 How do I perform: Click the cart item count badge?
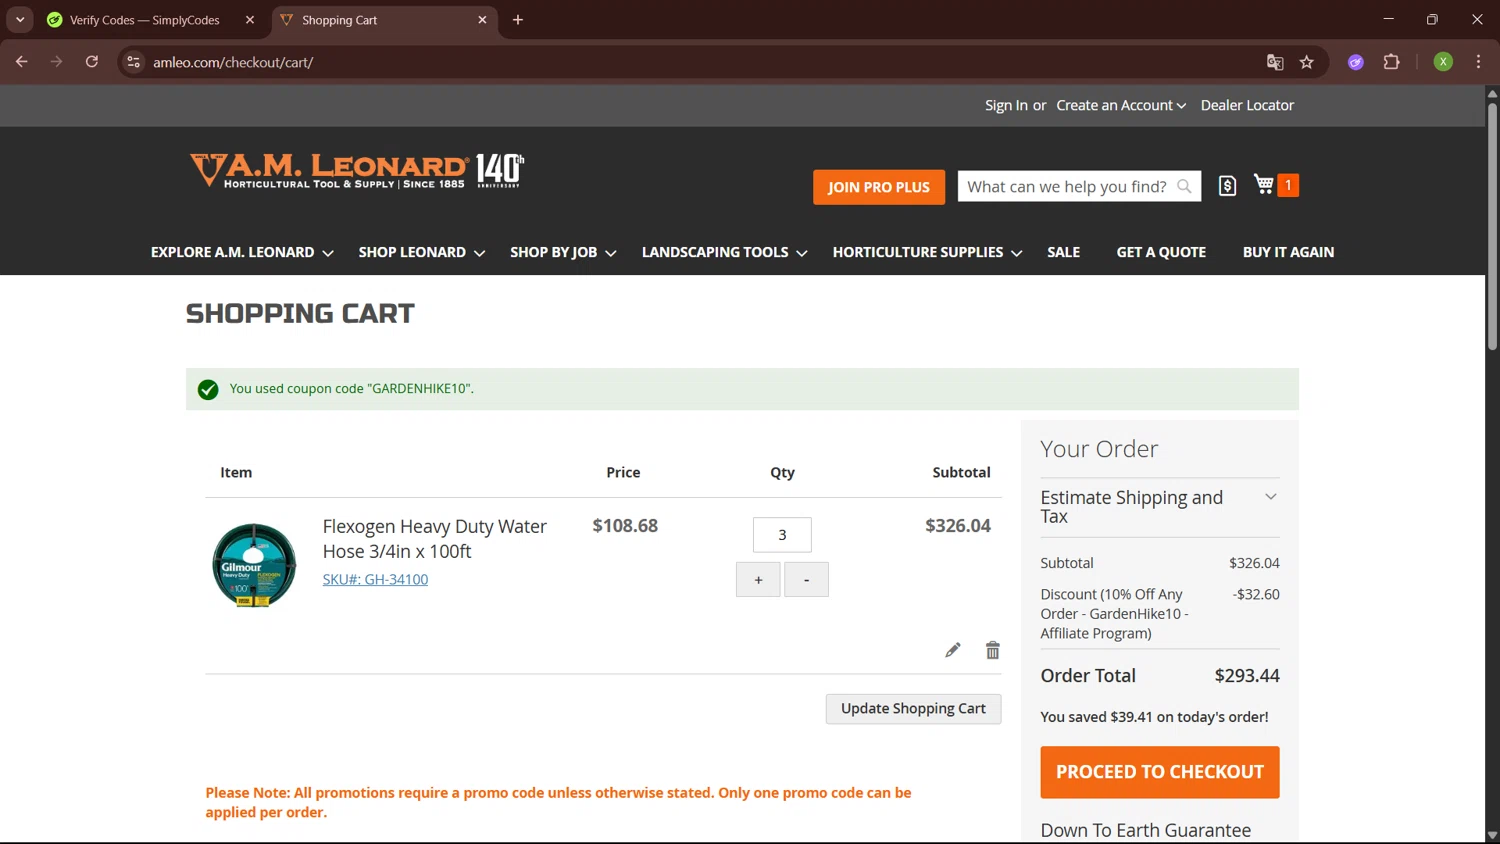(x=1288, y=185)
